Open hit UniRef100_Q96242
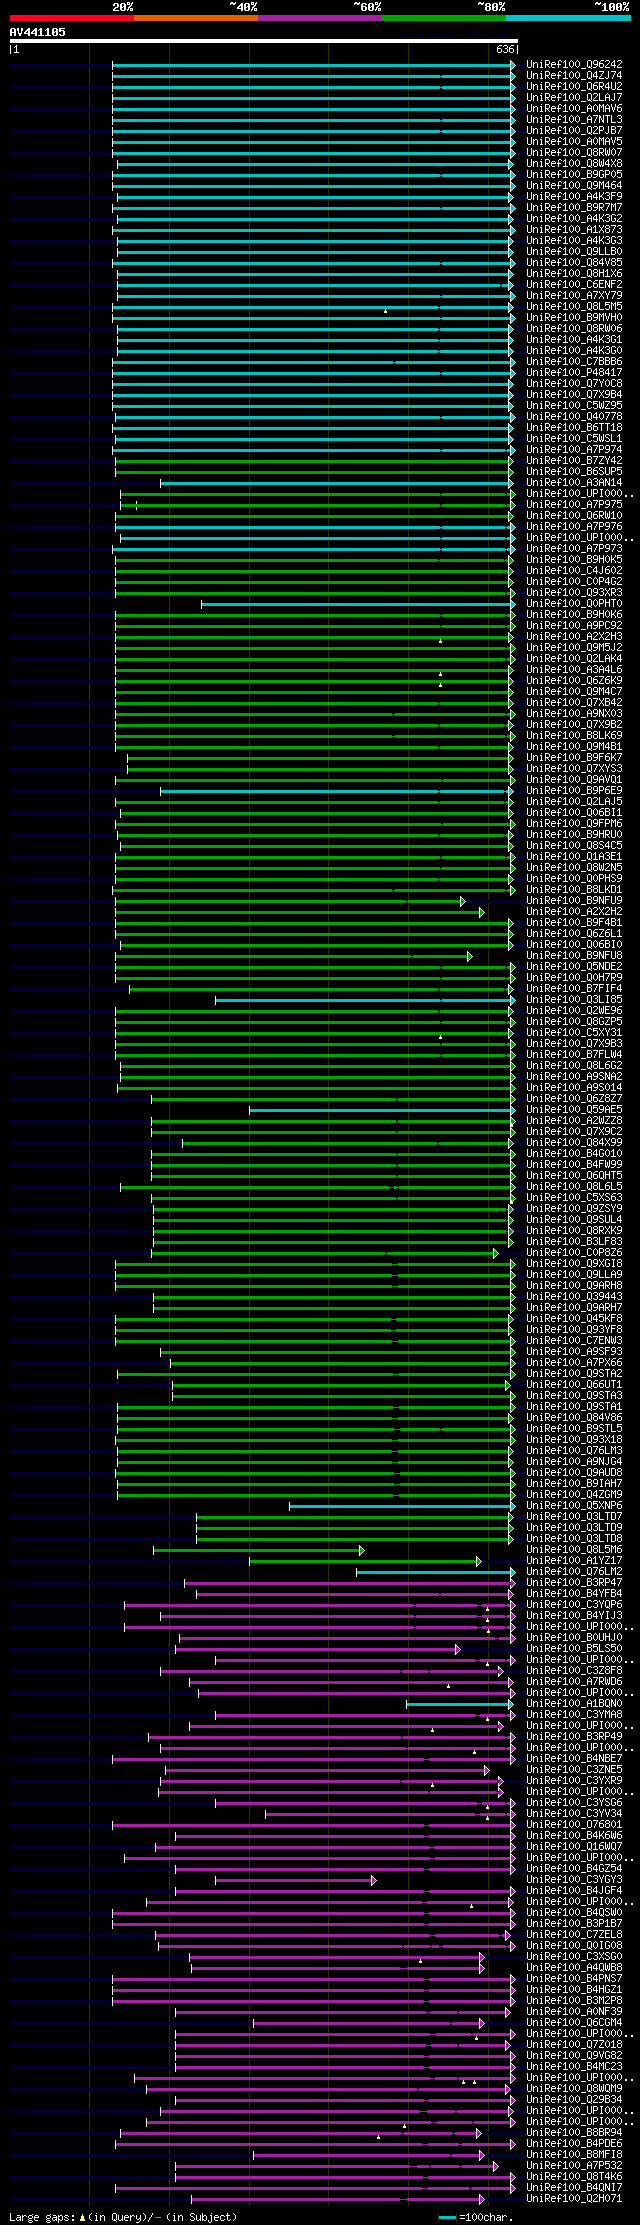This screenshot has height=2225, width=640. click(x=574, y=64)
